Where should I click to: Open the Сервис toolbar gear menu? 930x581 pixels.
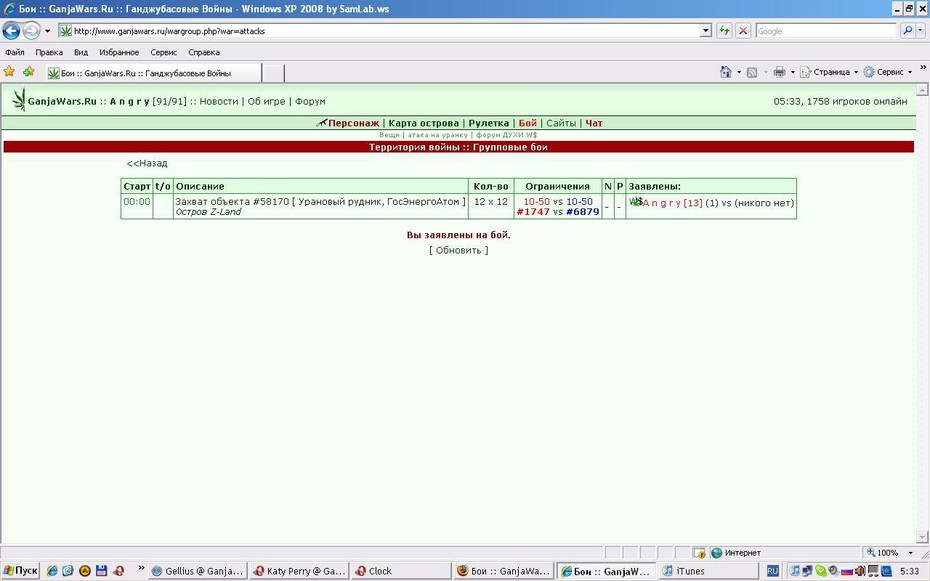coord(887,72)
